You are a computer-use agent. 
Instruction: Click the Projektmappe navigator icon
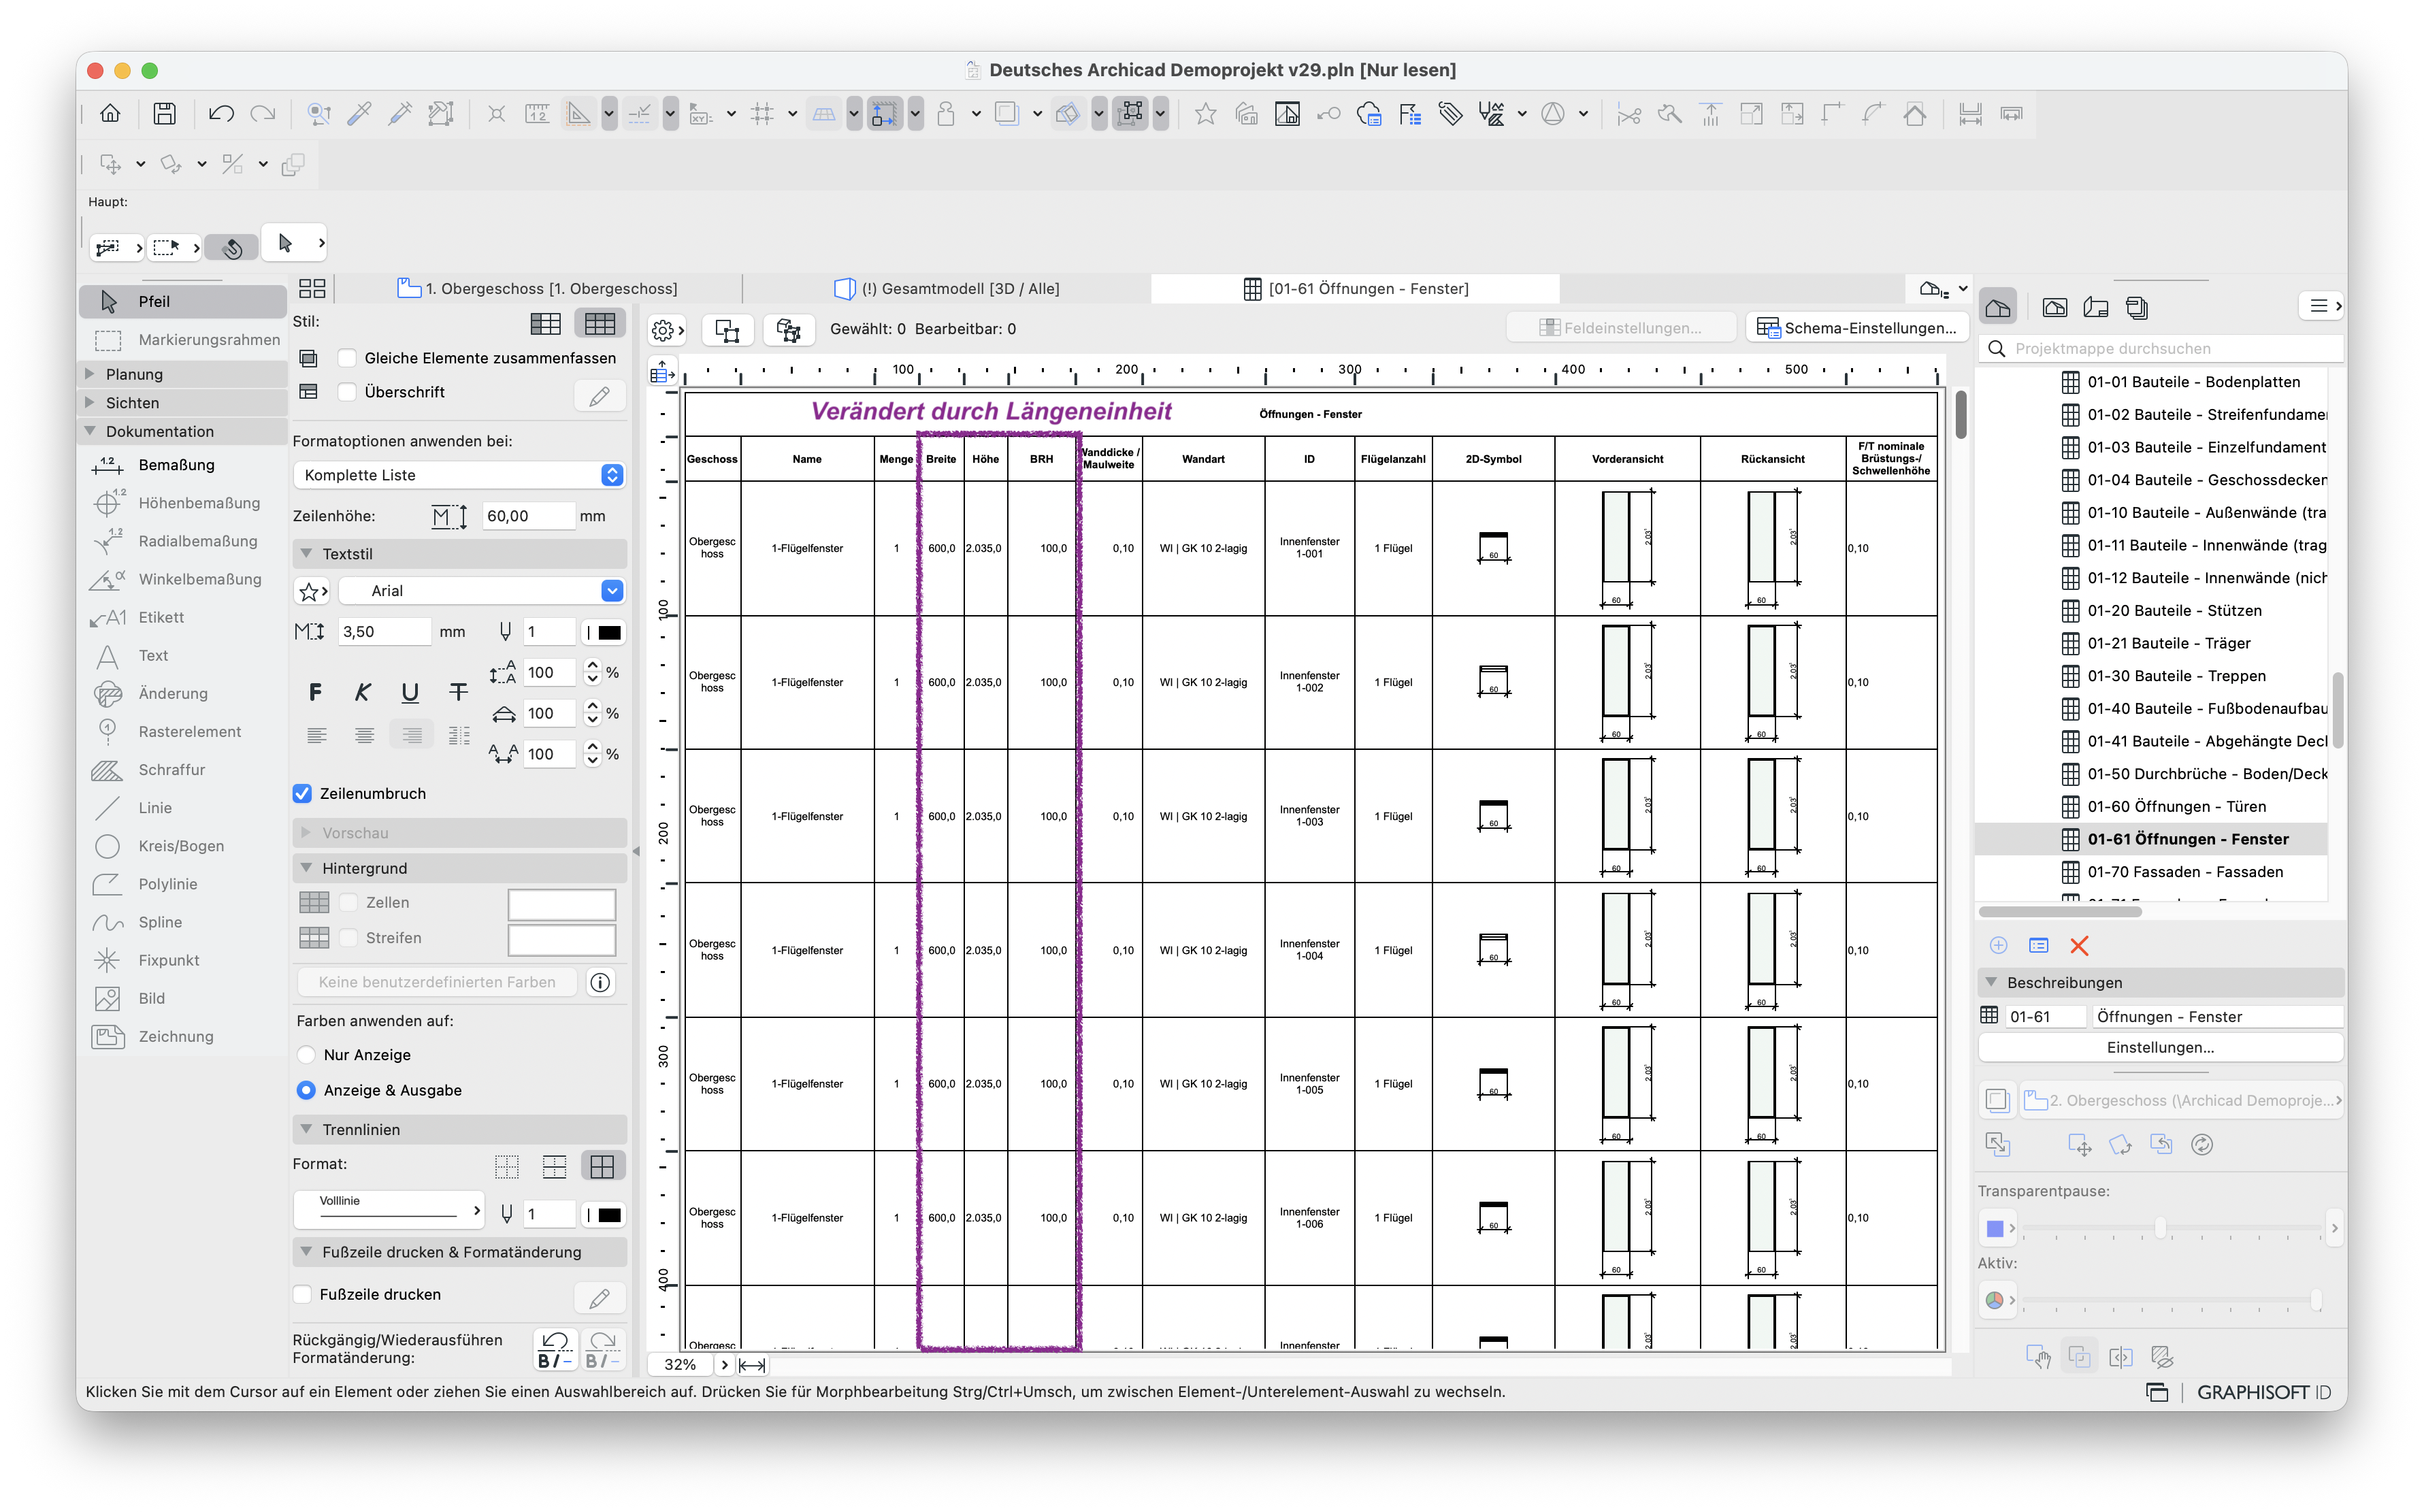1998,308
